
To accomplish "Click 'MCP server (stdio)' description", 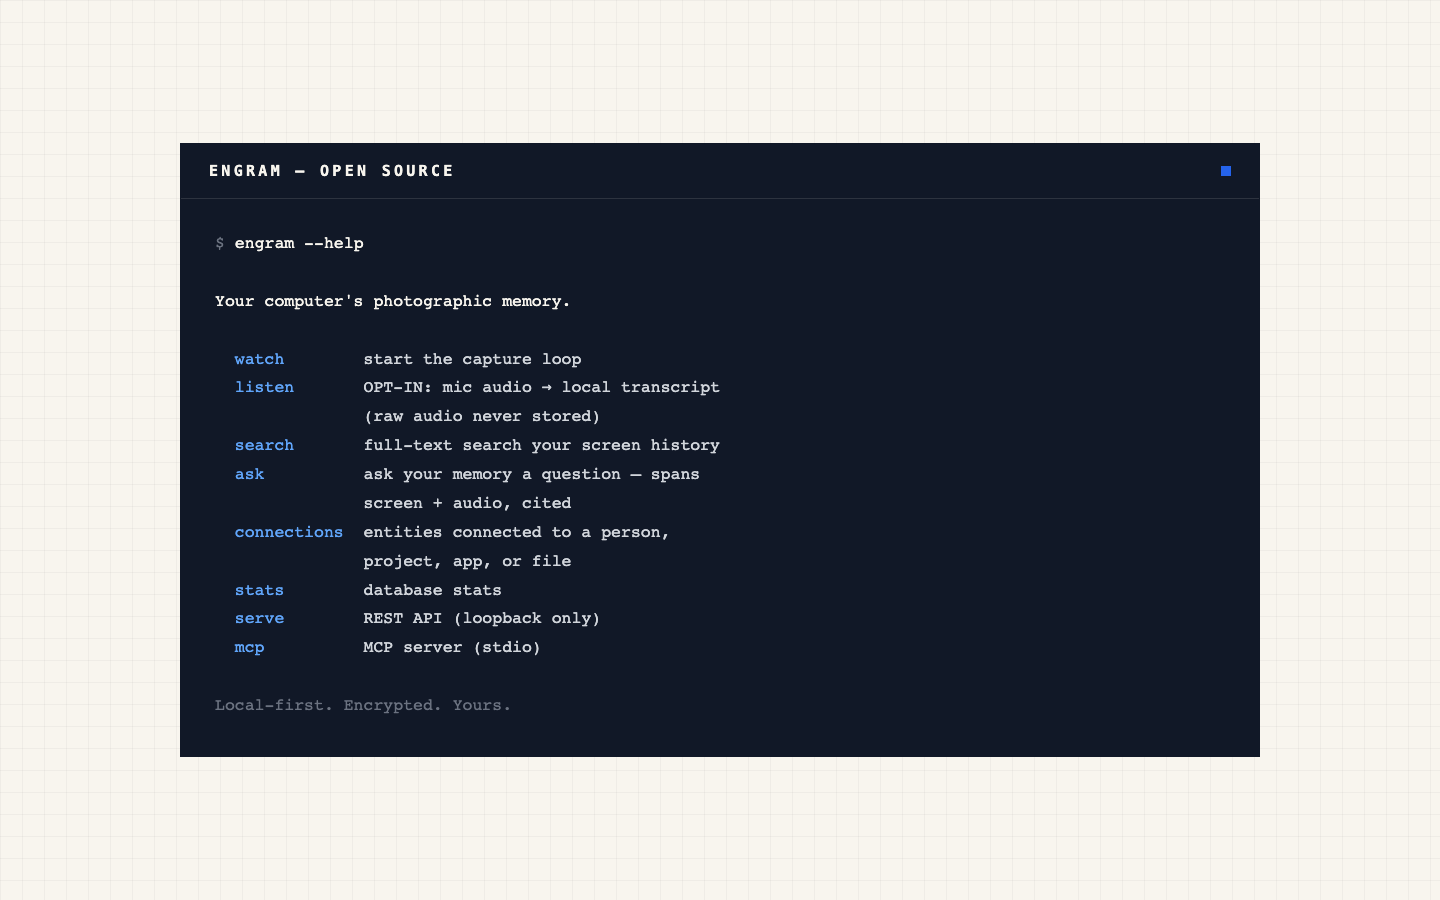I will (452, 647).
